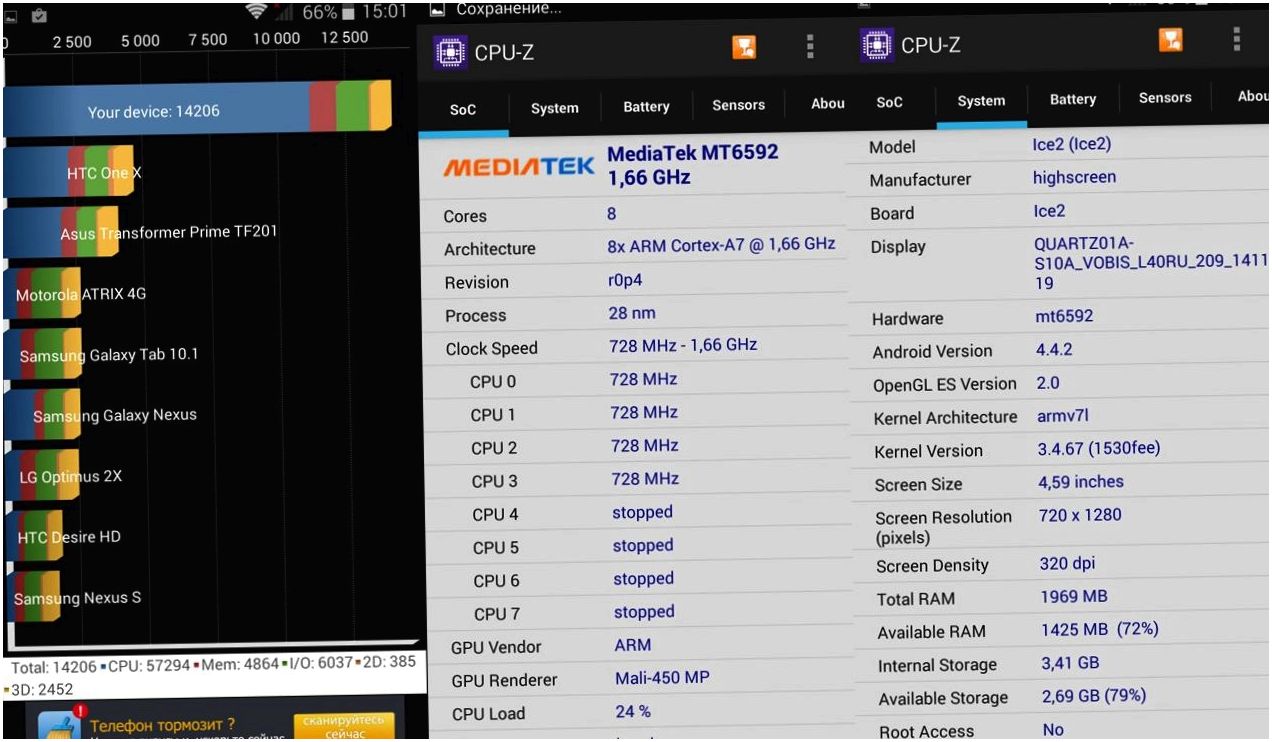Tap CPU-Z app icon on MediaTek SoC screen
The width and height of the screenshot is (1272, 742).
[451, 51]
